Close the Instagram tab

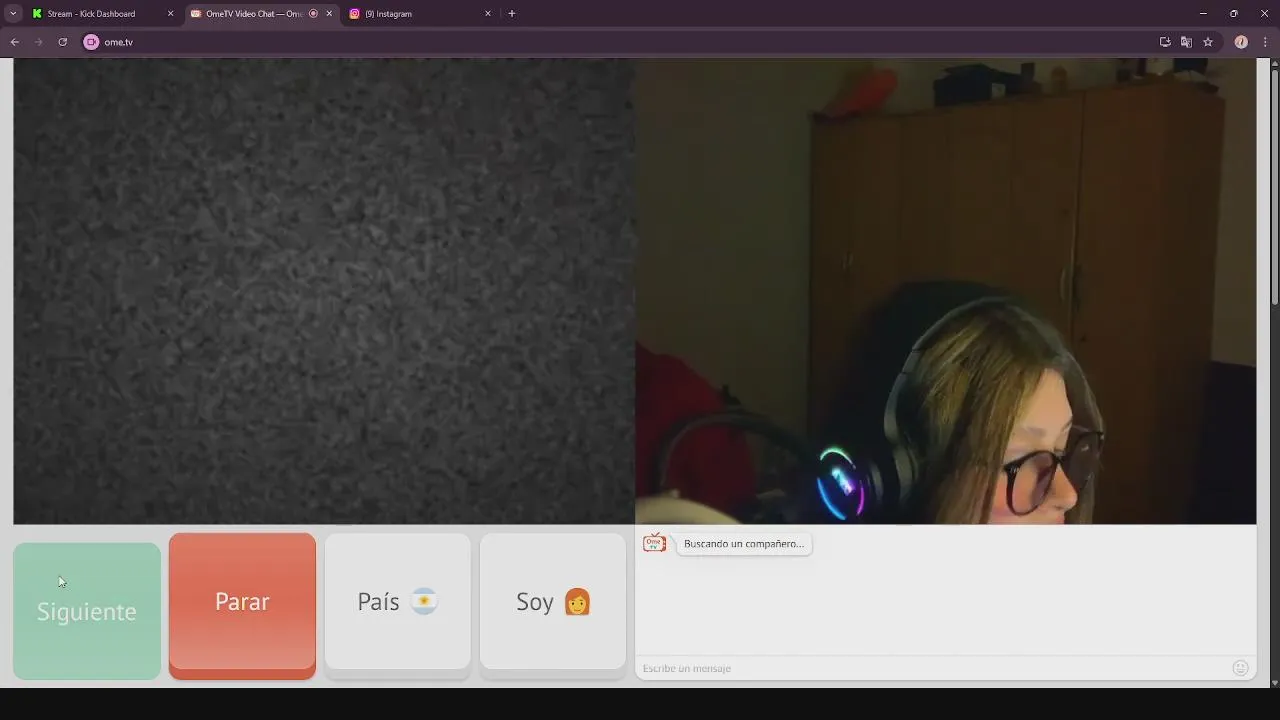click(488, 14)
